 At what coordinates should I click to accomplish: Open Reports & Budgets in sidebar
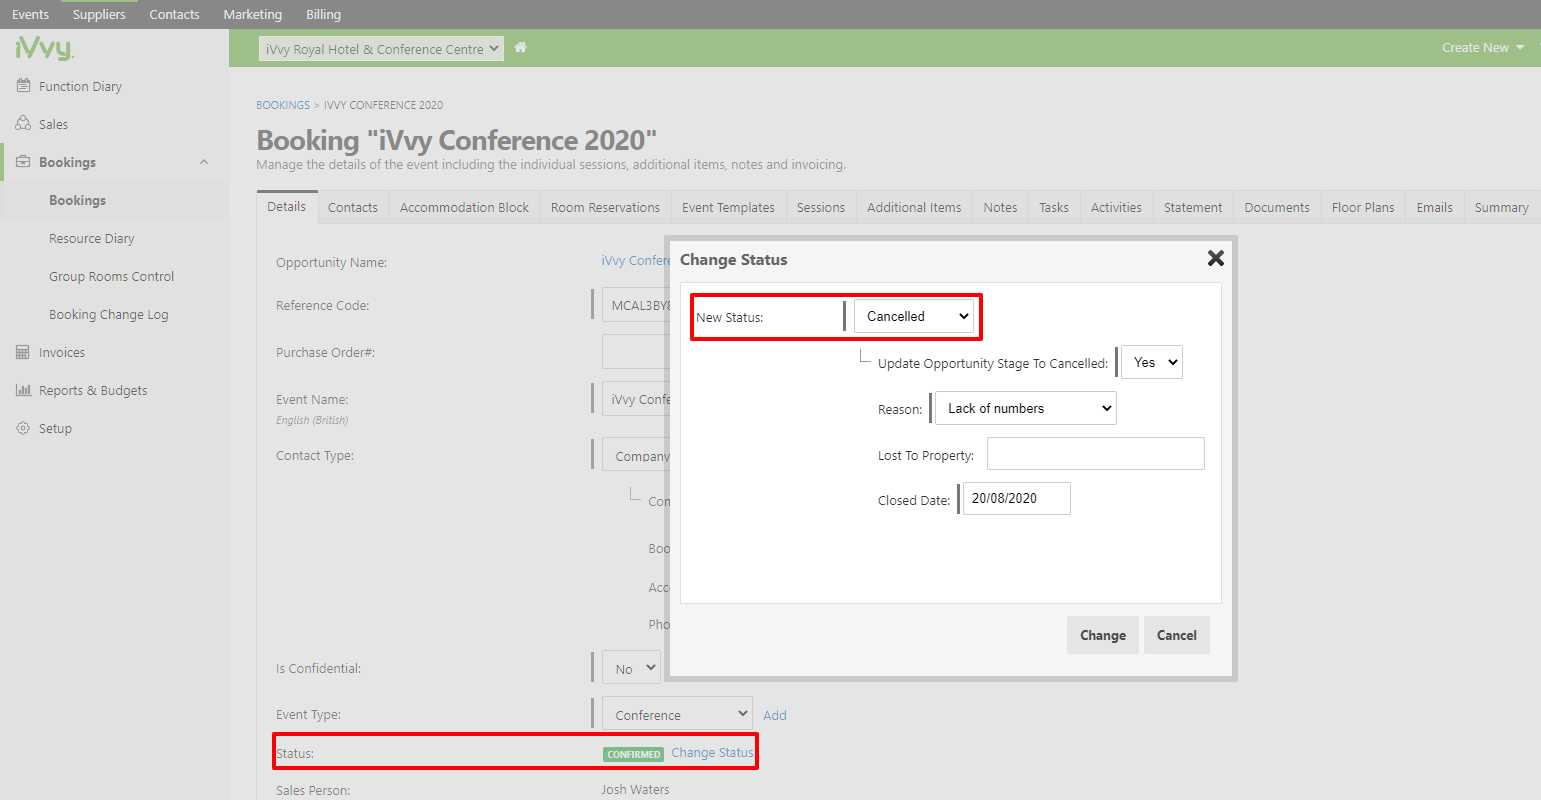point(93,390)
